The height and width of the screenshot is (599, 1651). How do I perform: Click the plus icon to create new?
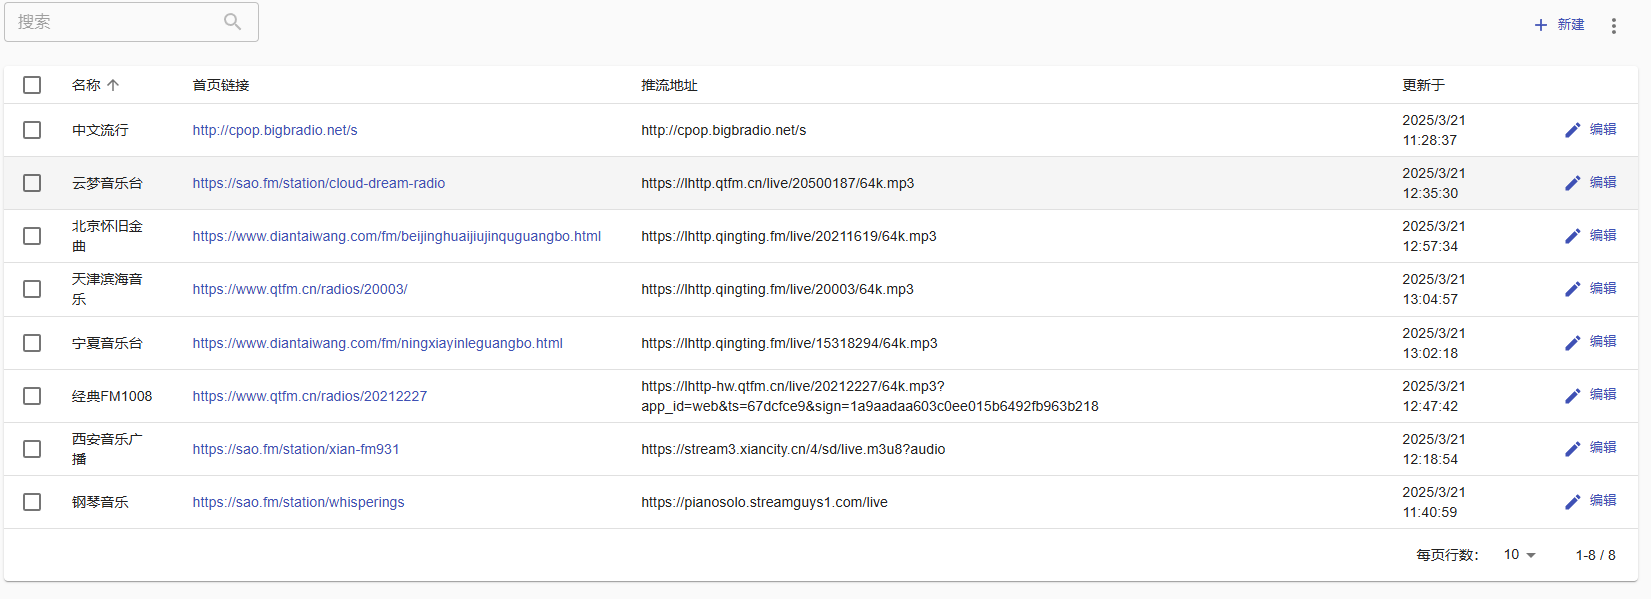click(x=1541, y=25)
